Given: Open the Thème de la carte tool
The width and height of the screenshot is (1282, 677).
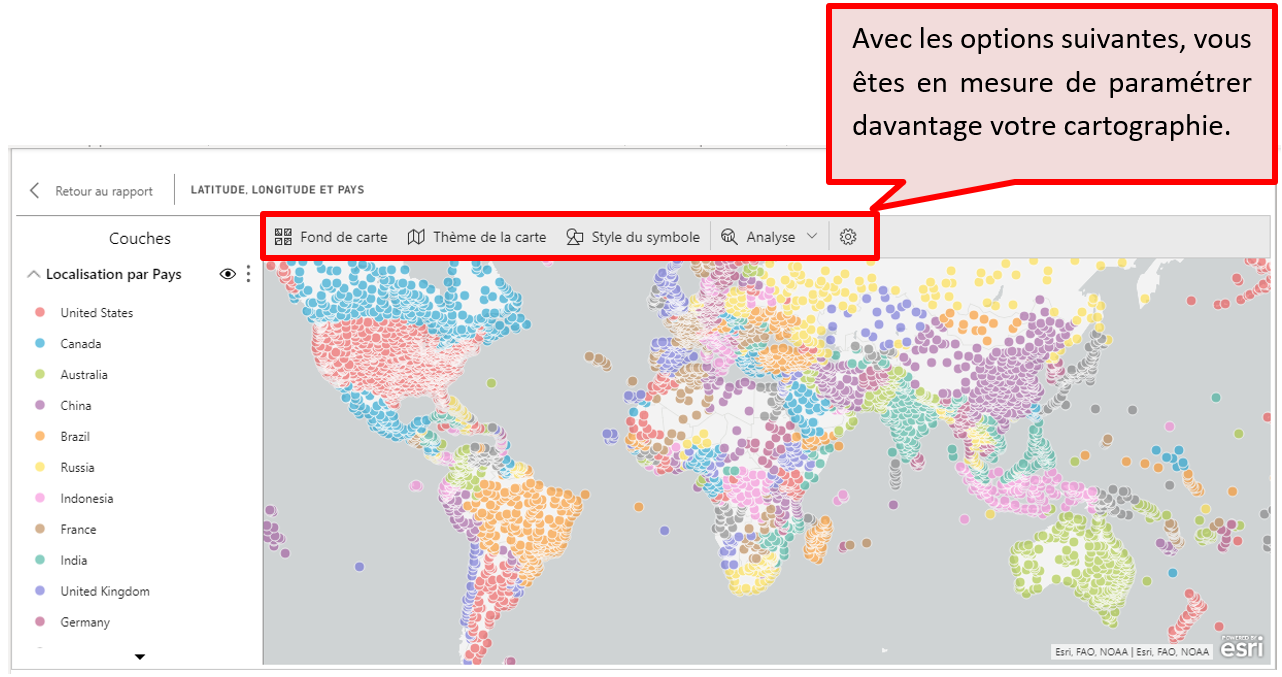Looking at the screenshot, I should [418, 237].
